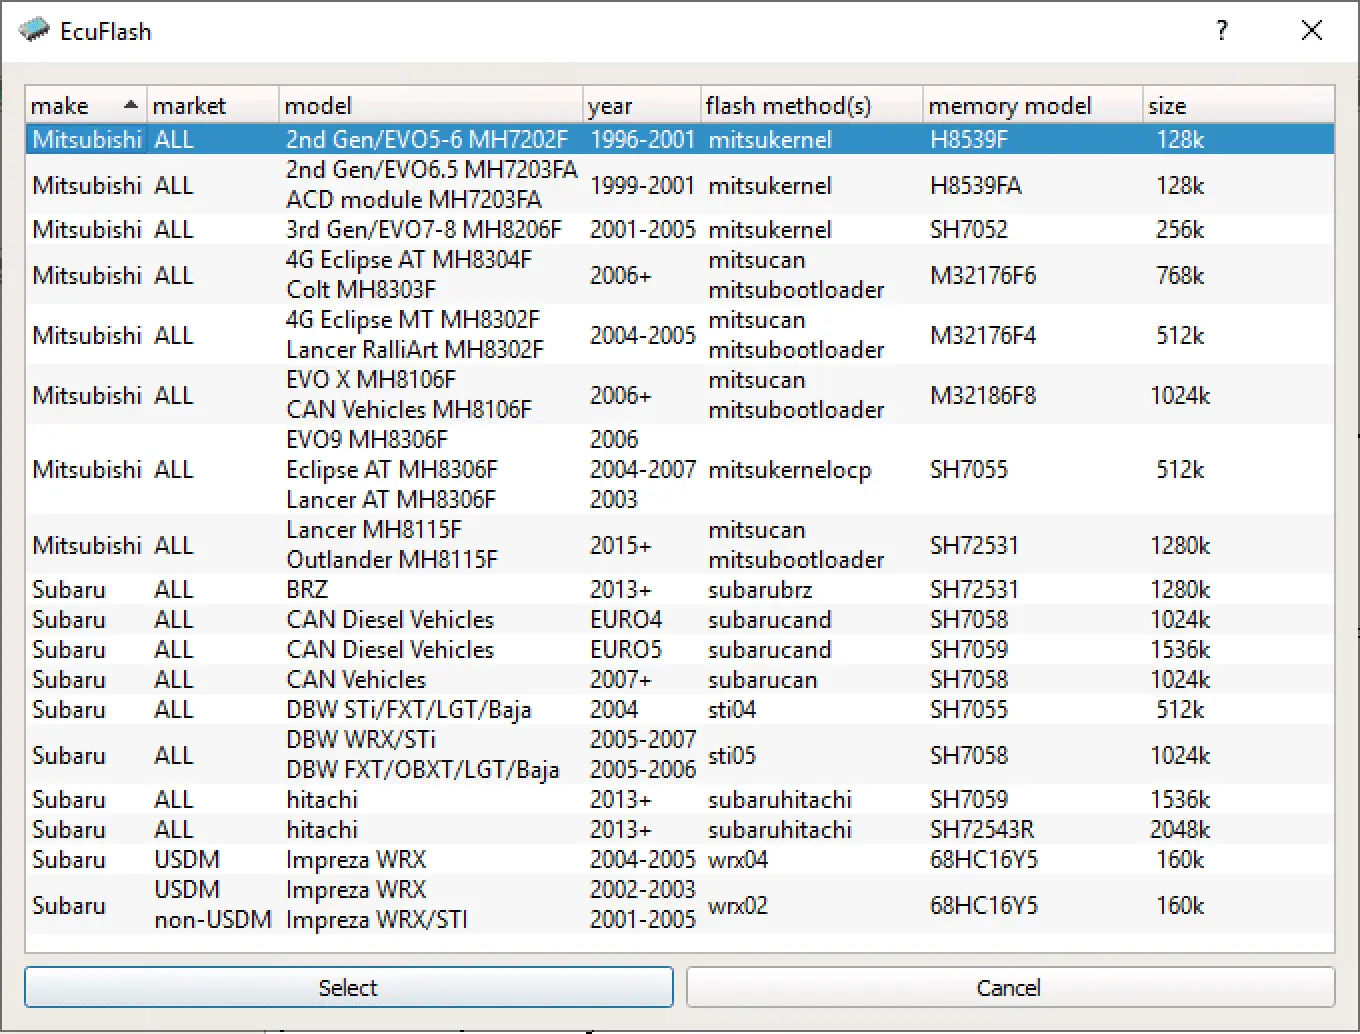This screenshot has width=1360, height=1034.
Task: Sort by the market column header
Action: 212,105
